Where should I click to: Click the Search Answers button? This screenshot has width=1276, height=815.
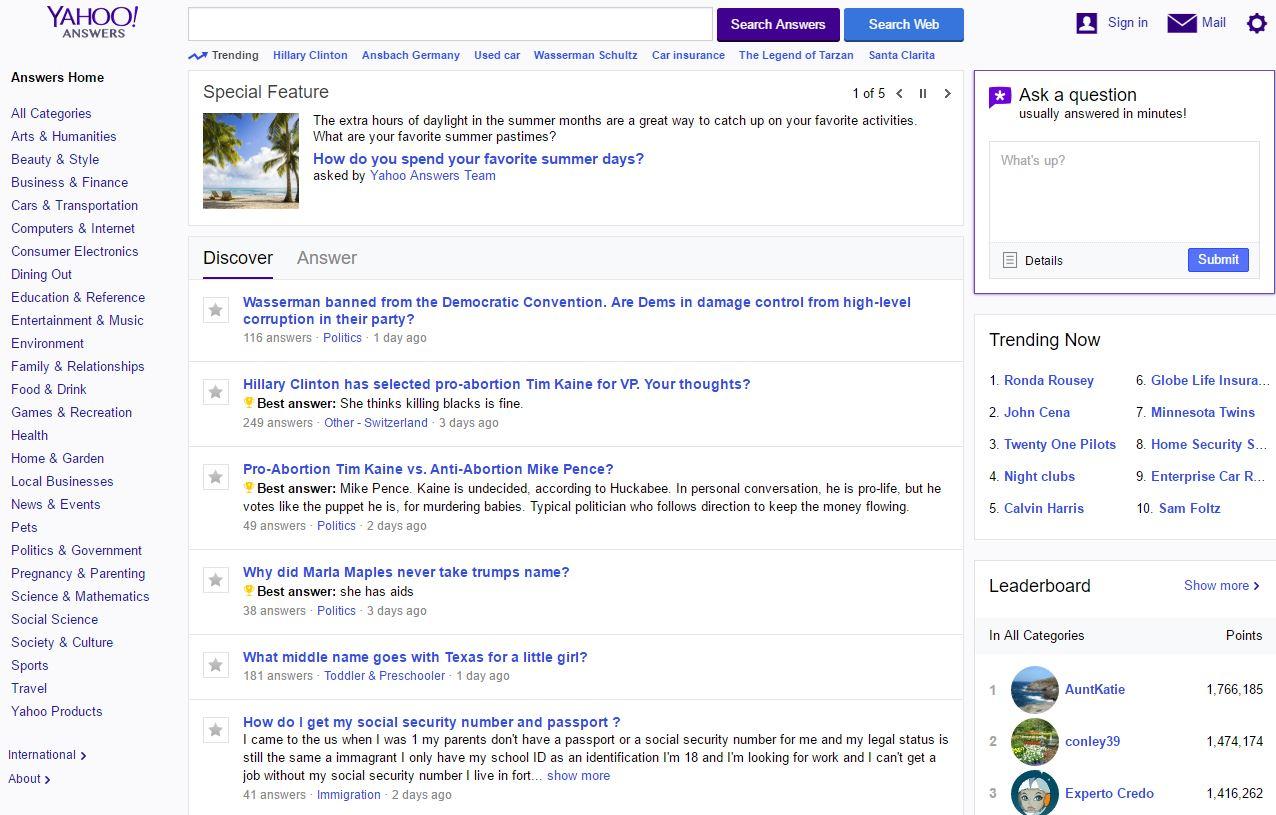click(x=777, y=24)
